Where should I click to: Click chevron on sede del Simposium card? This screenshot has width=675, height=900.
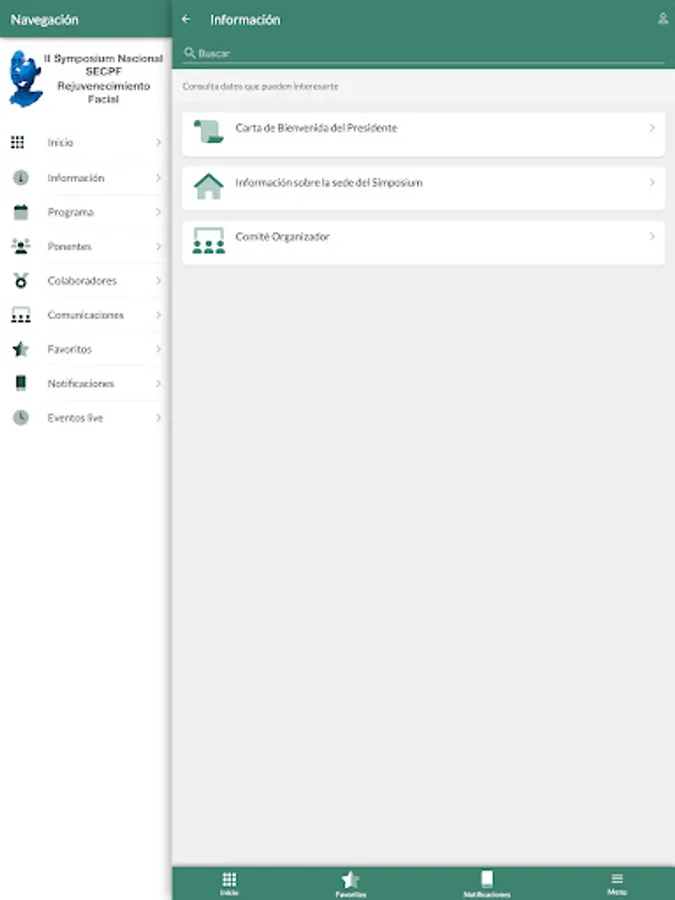pos(652,183)
